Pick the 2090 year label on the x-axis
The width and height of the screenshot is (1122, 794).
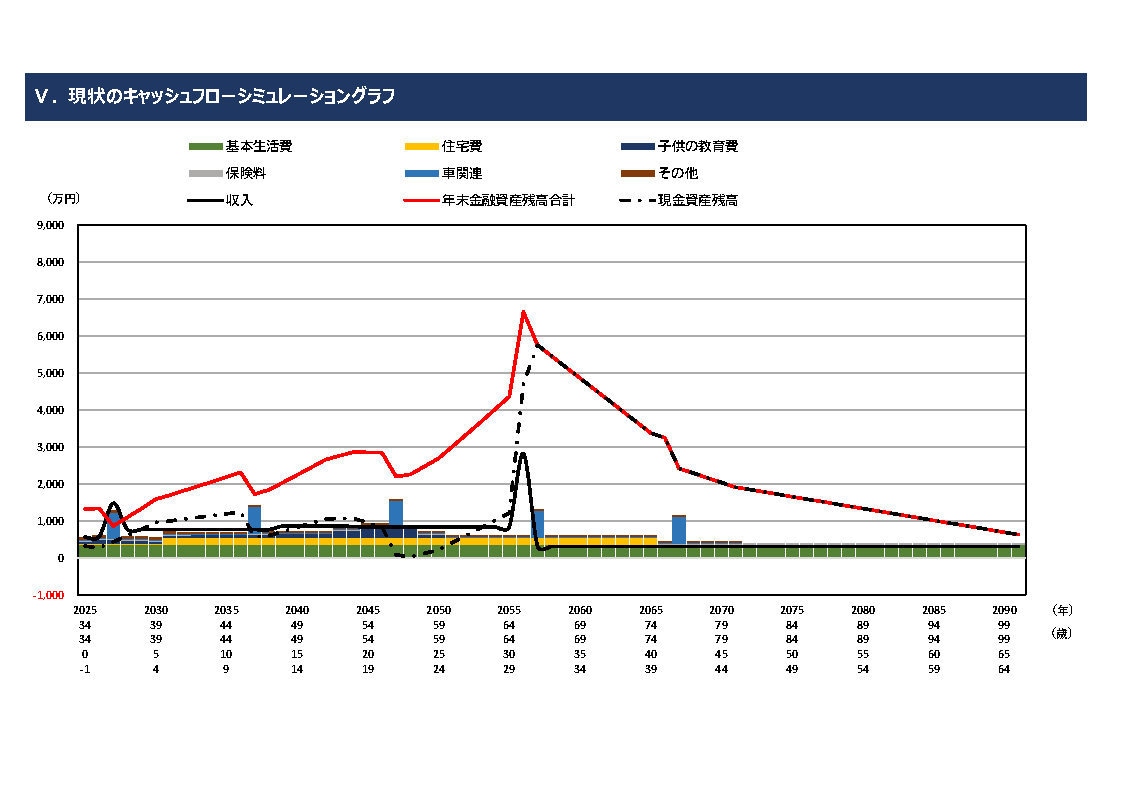coord(1004,610)
